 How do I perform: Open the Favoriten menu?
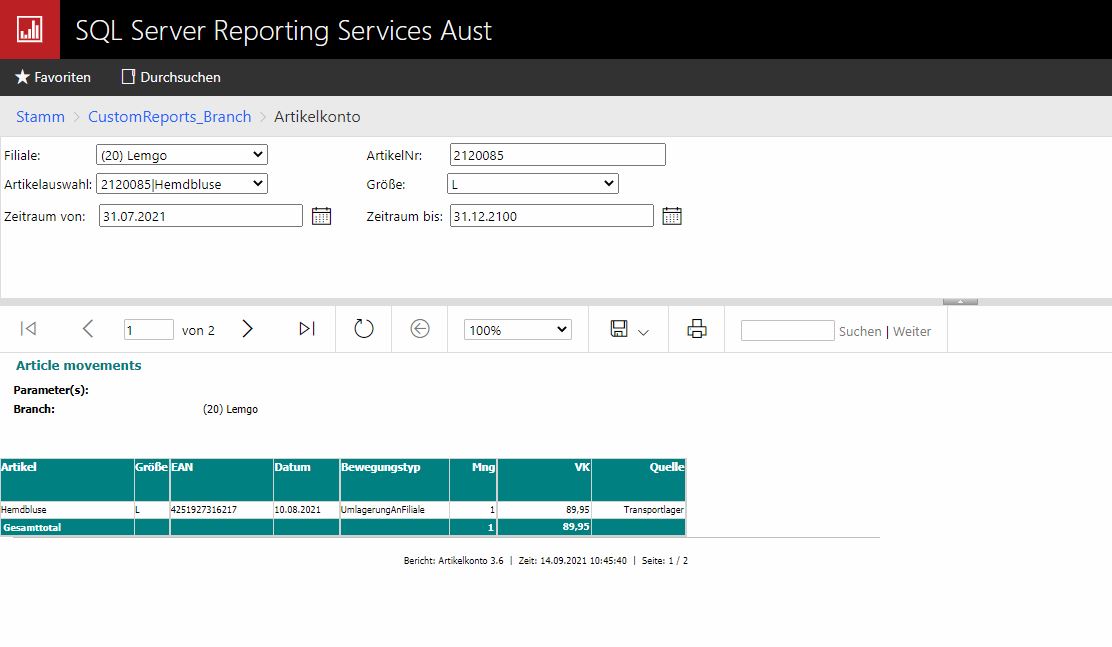(x=53, y=77)
